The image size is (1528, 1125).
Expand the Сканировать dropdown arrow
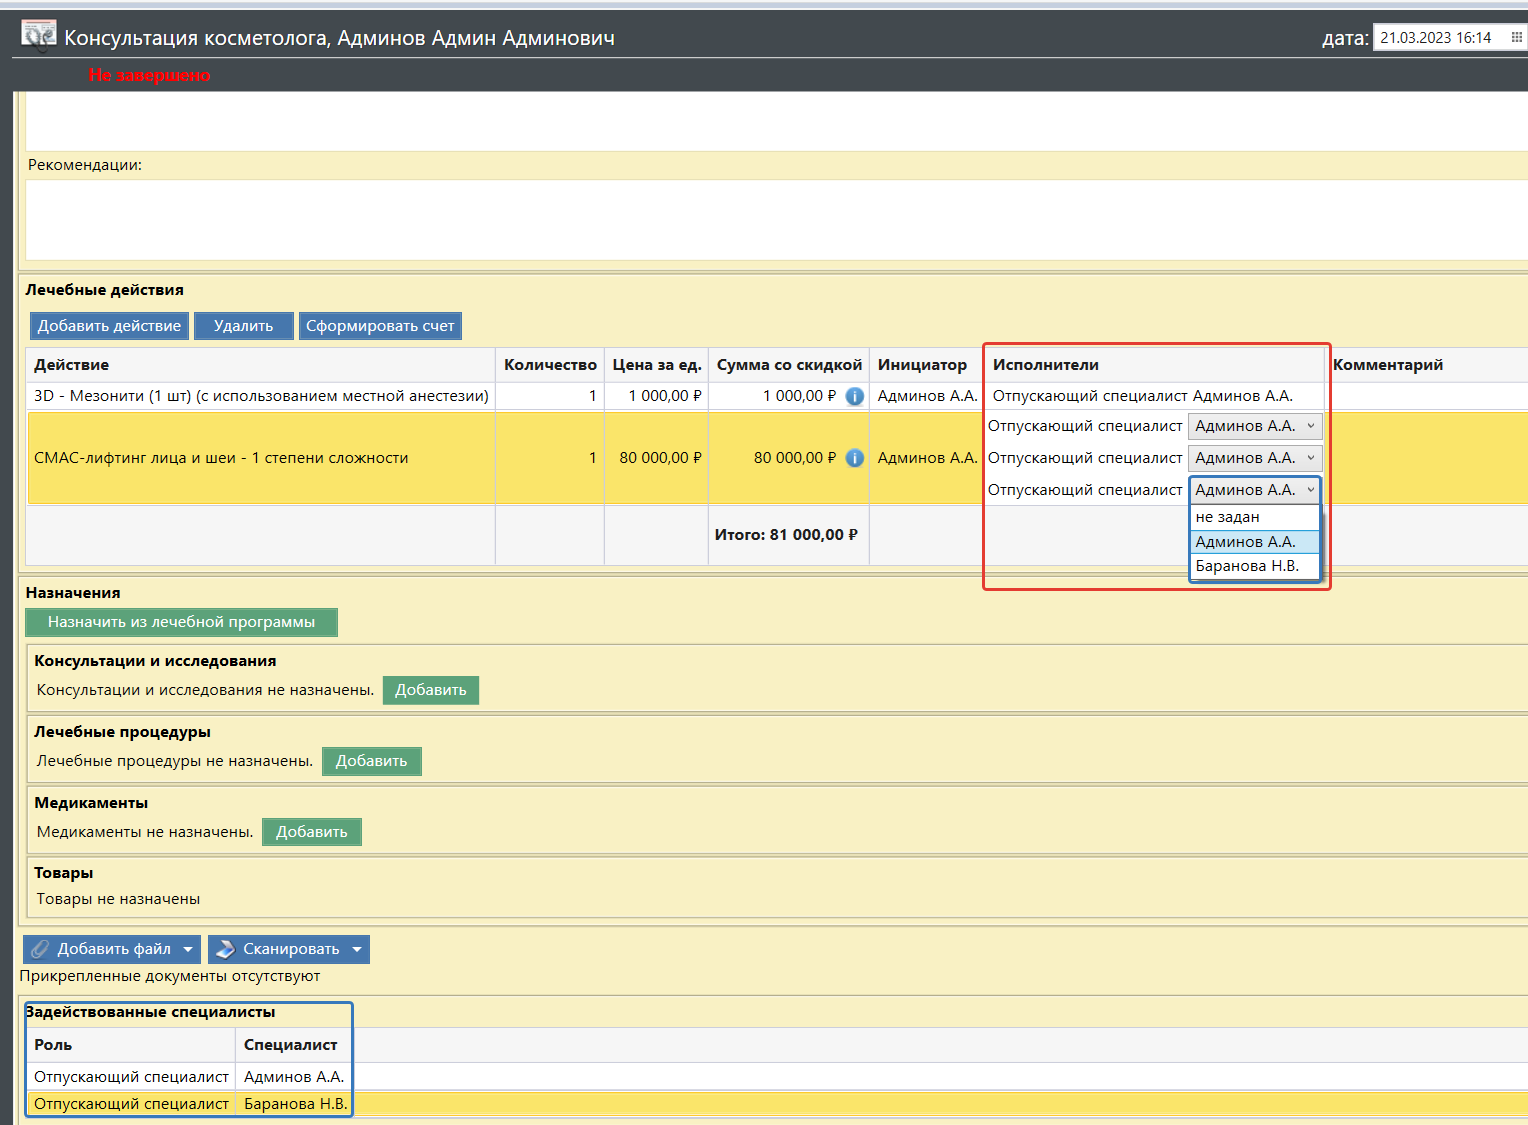tap(357, 949)
